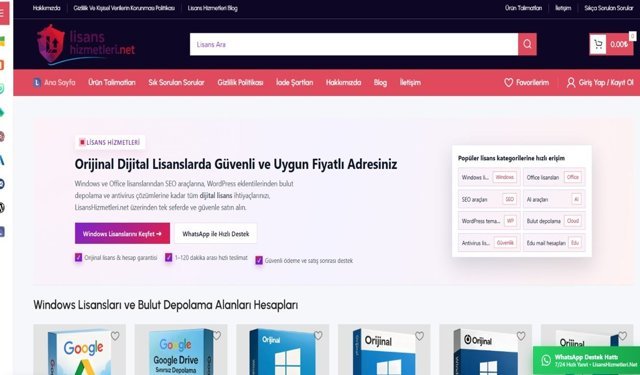640x375 pixels.
Task: Open the SEO araçları quick category
Action: pyautogui.click(x=489, y=199)
